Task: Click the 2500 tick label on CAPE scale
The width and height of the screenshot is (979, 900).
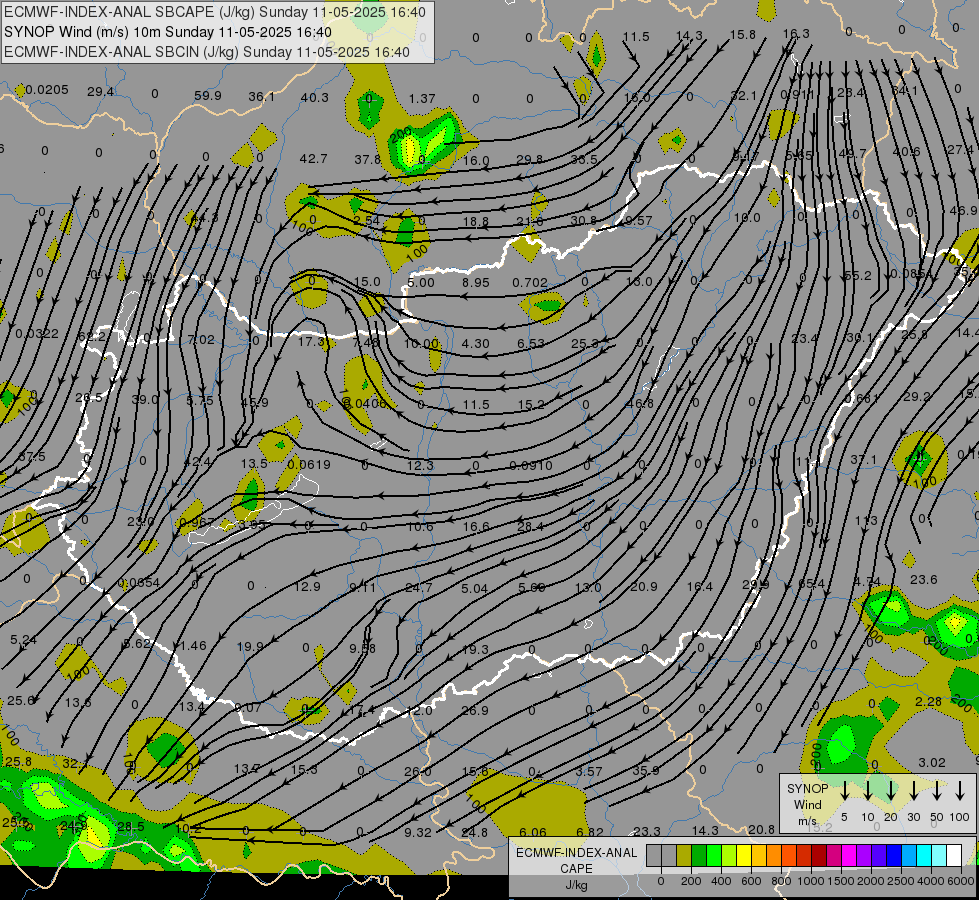Action: coord(901,881)
